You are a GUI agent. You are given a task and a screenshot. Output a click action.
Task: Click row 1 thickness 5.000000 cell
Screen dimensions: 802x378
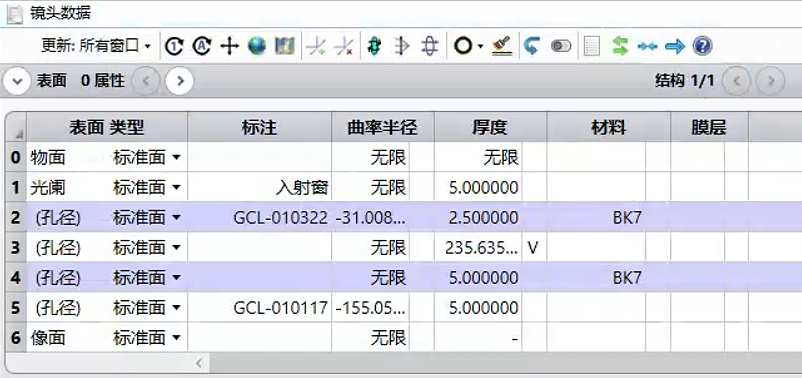478,188
